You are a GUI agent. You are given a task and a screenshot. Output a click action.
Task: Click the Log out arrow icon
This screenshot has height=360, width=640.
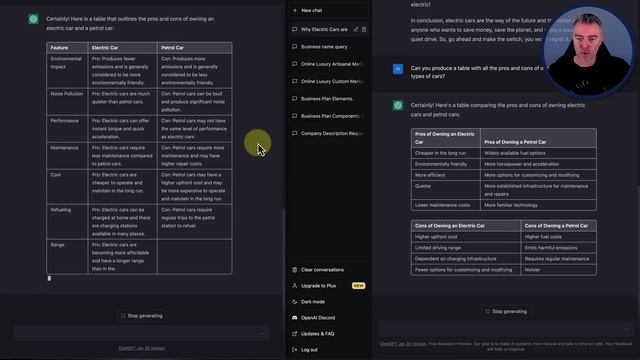point(295,349)
